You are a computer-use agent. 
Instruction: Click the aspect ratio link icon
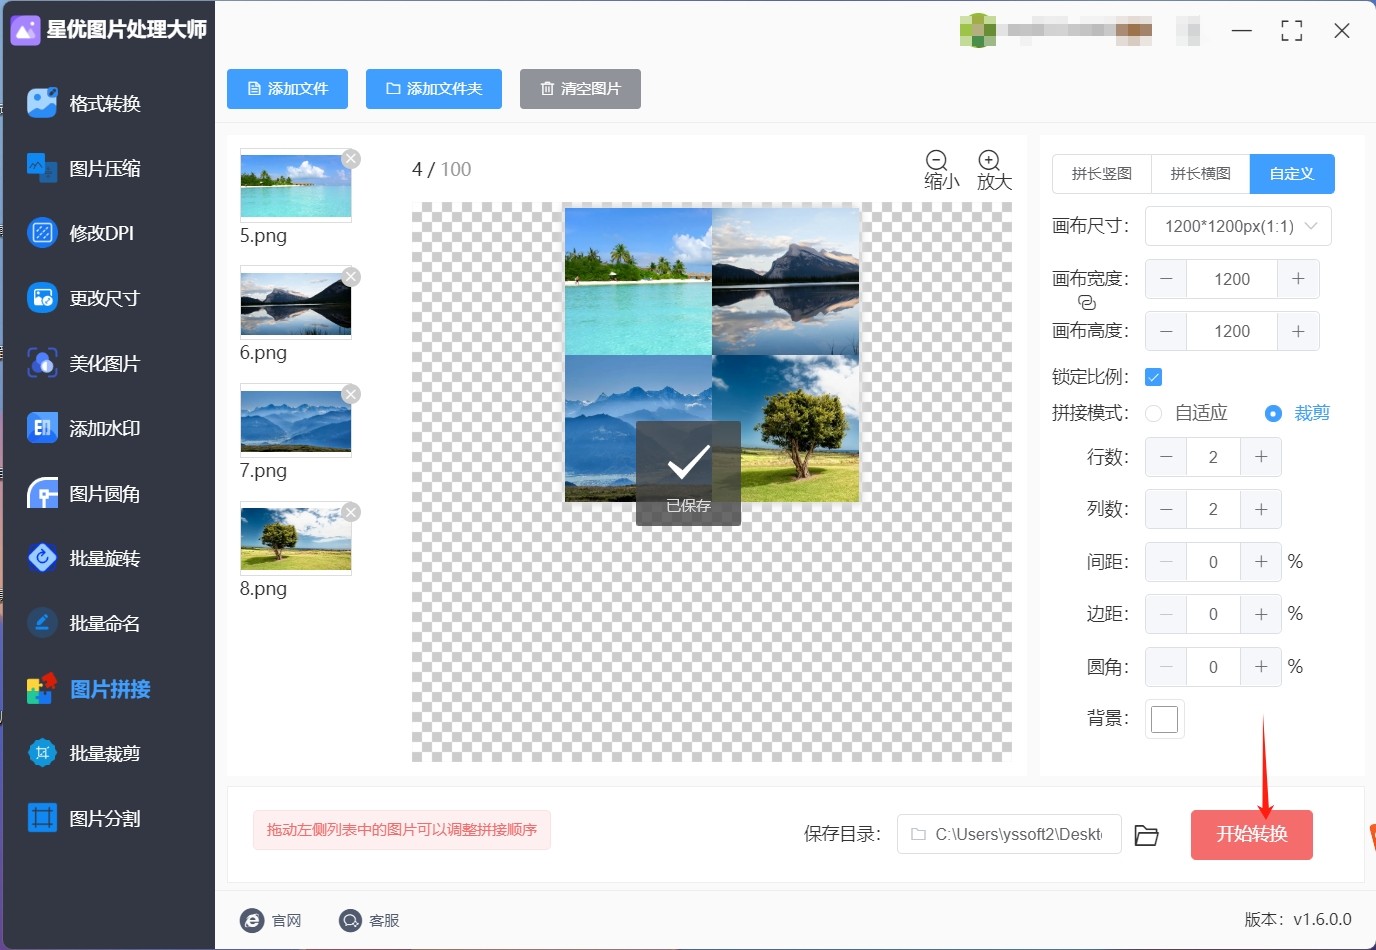pyautogui.click(x=1087, y=303)
